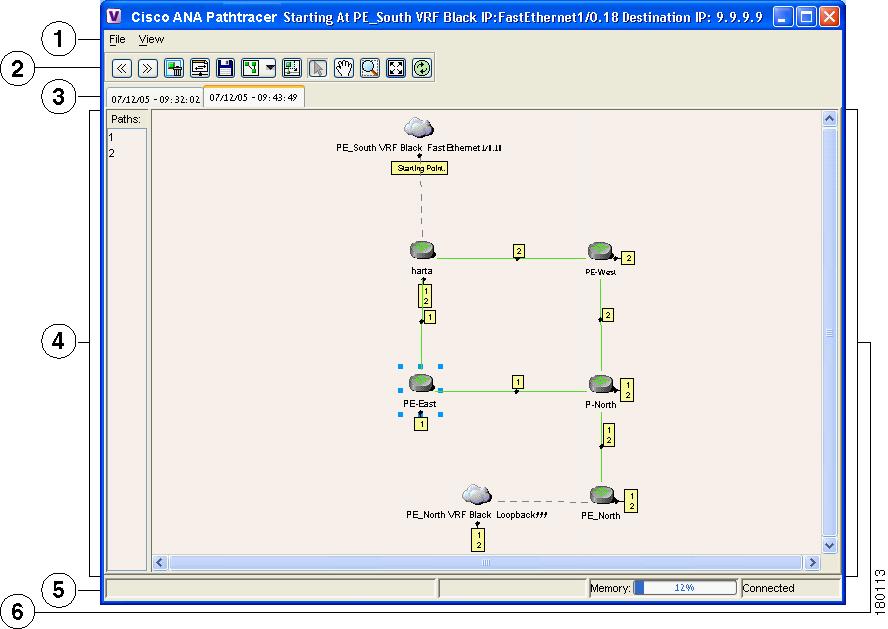Select the PE_North VRF Black Loopback cloud

pyautogui.click(x=477, y=494)
